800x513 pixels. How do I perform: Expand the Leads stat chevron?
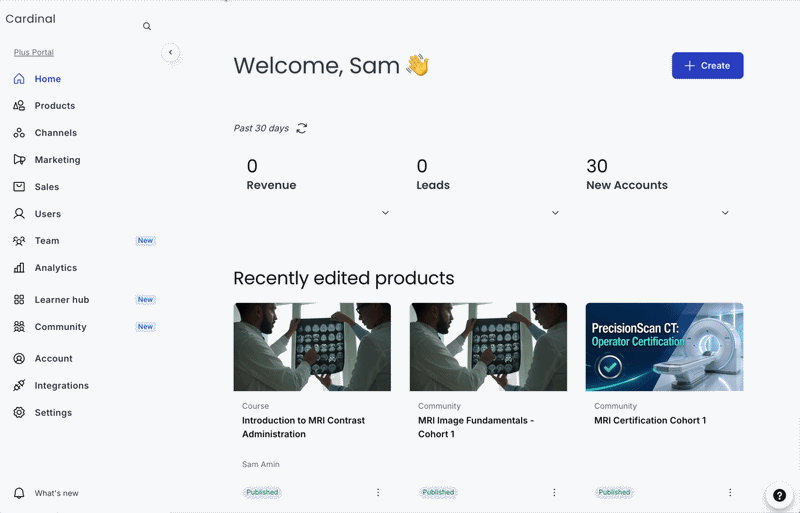point(555,213)
